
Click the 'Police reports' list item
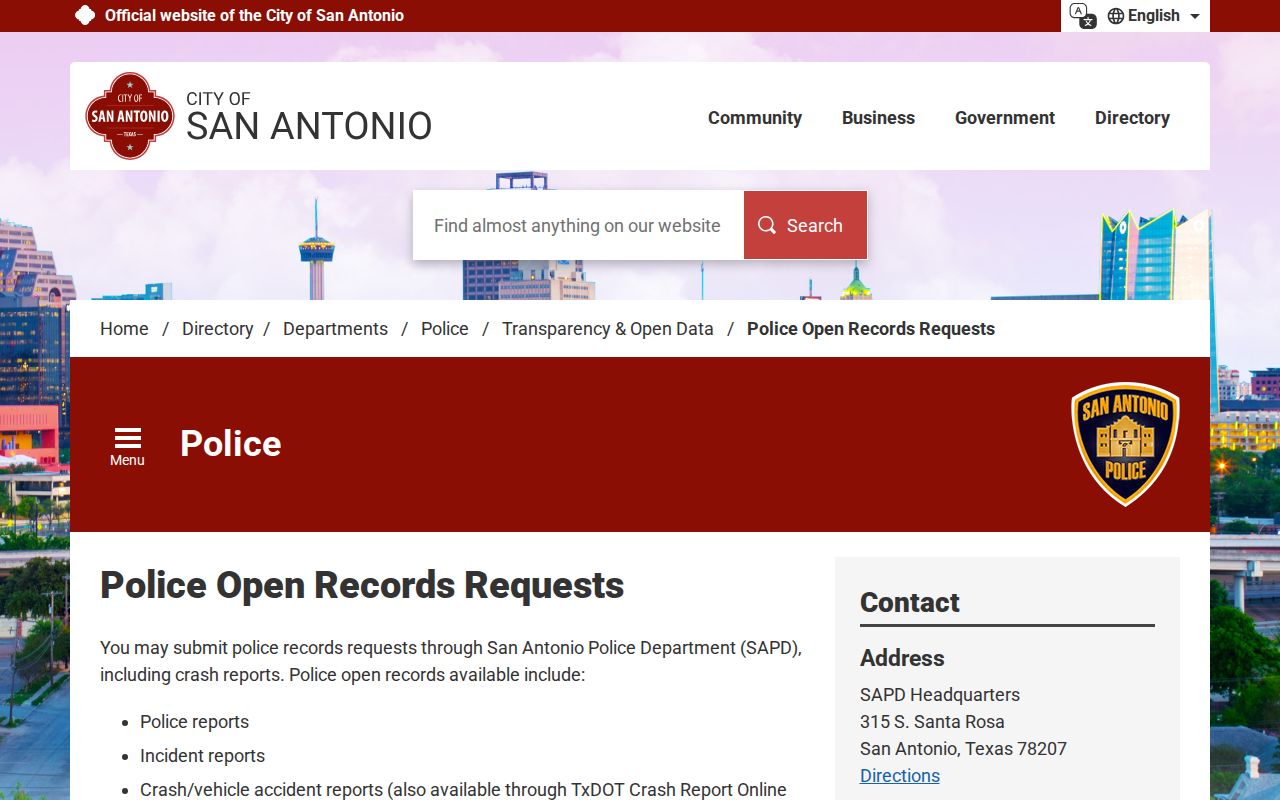tap(194, 722)
